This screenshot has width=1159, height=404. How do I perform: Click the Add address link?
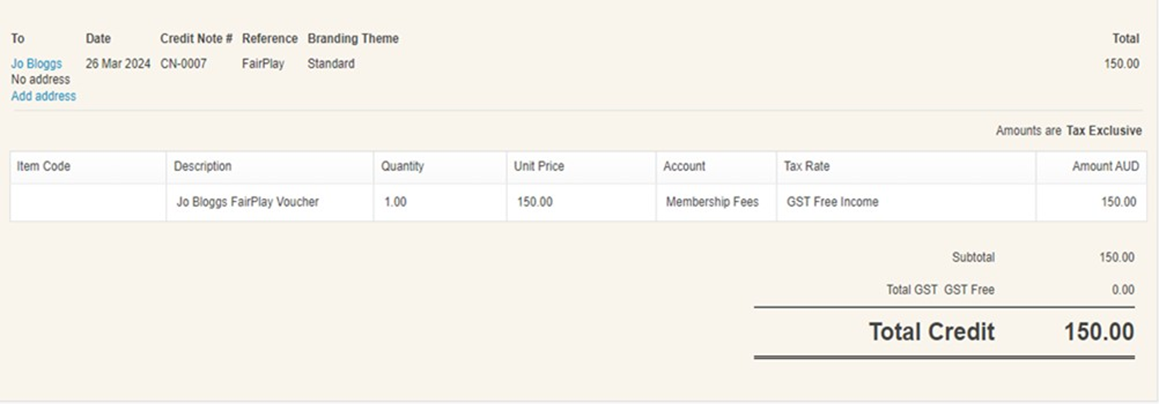(44, 96)
